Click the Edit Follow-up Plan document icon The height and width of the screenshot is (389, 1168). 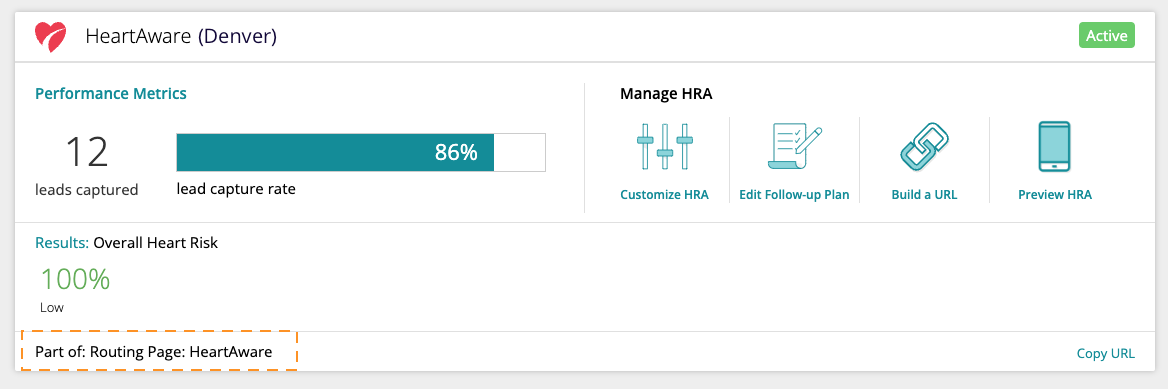(794, 147)
